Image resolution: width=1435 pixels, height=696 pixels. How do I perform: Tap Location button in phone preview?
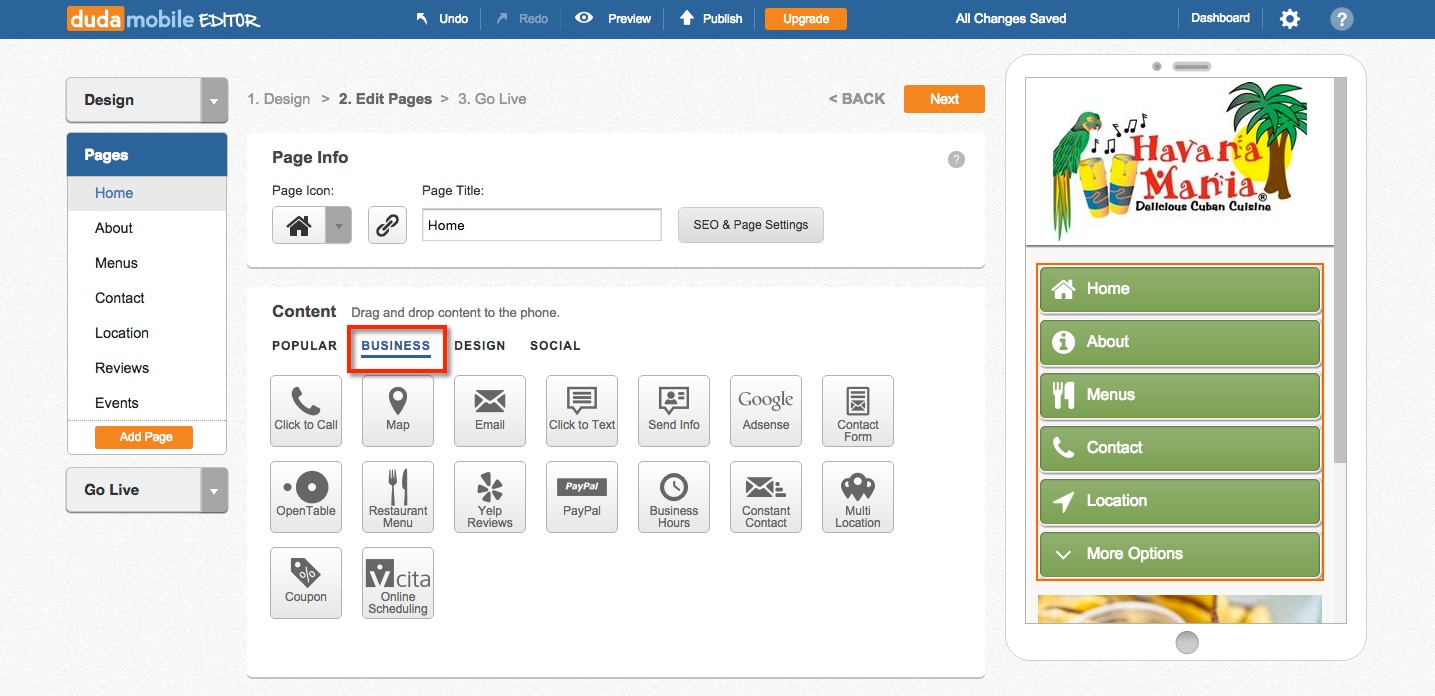pos(1180,501)
